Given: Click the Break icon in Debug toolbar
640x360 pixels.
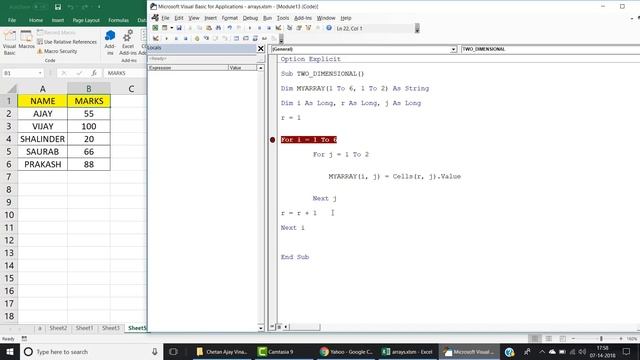Looking at the screenshot, I should coord(176,38).
